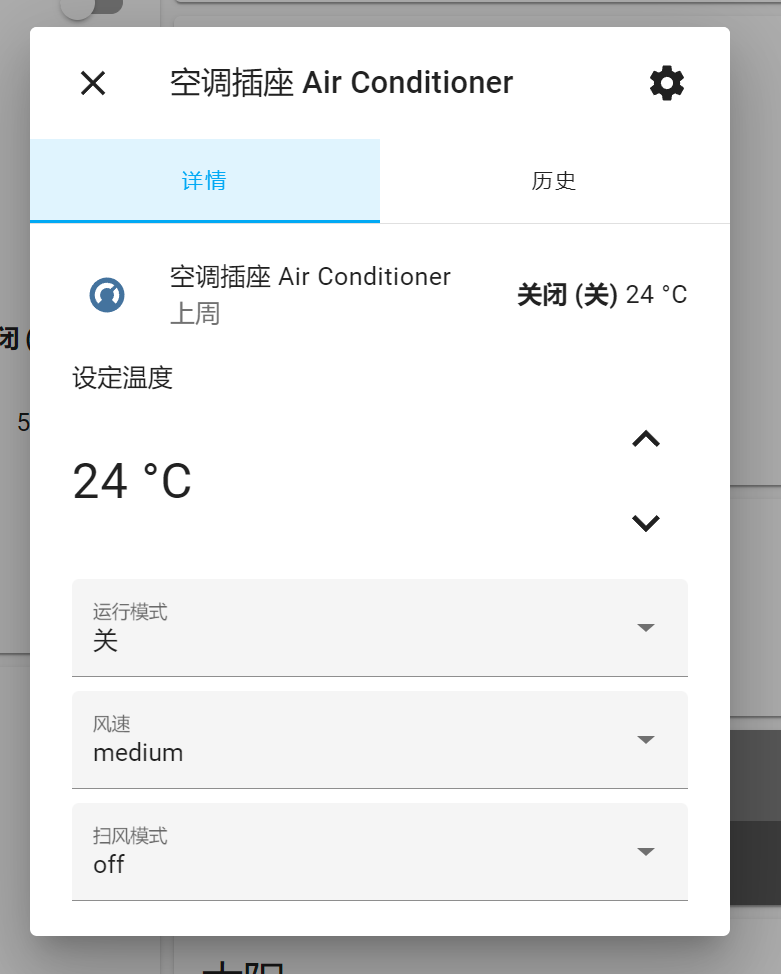781x974 pixels.
Task: Open entity settings with the gear icon
Action: coord(667,83)
